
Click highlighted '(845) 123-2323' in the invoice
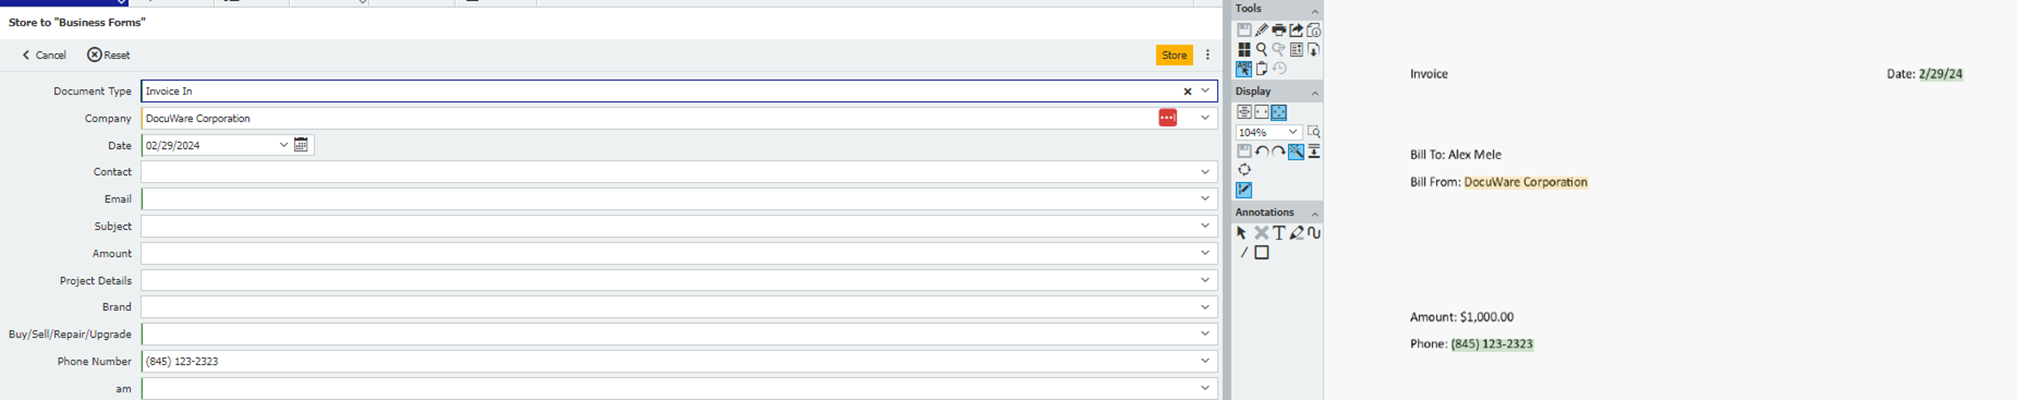(x=1492, y=344)
